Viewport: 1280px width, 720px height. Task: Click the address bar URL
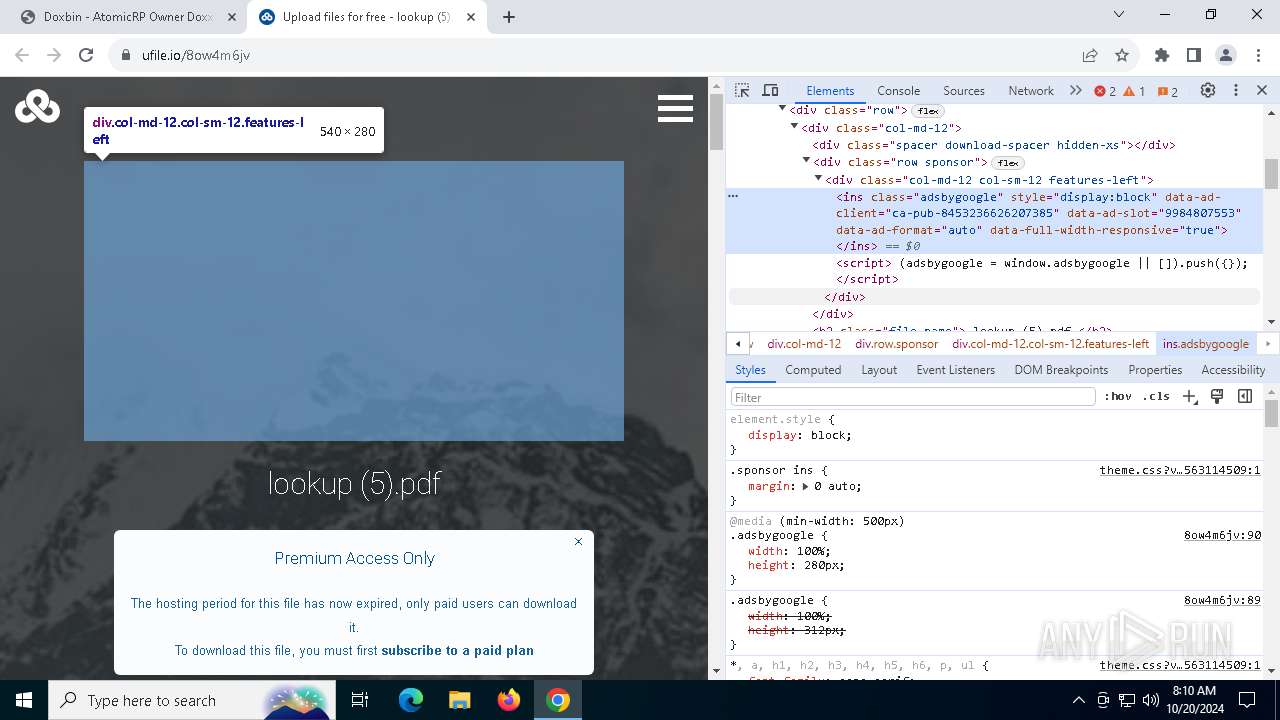[196, 55]
